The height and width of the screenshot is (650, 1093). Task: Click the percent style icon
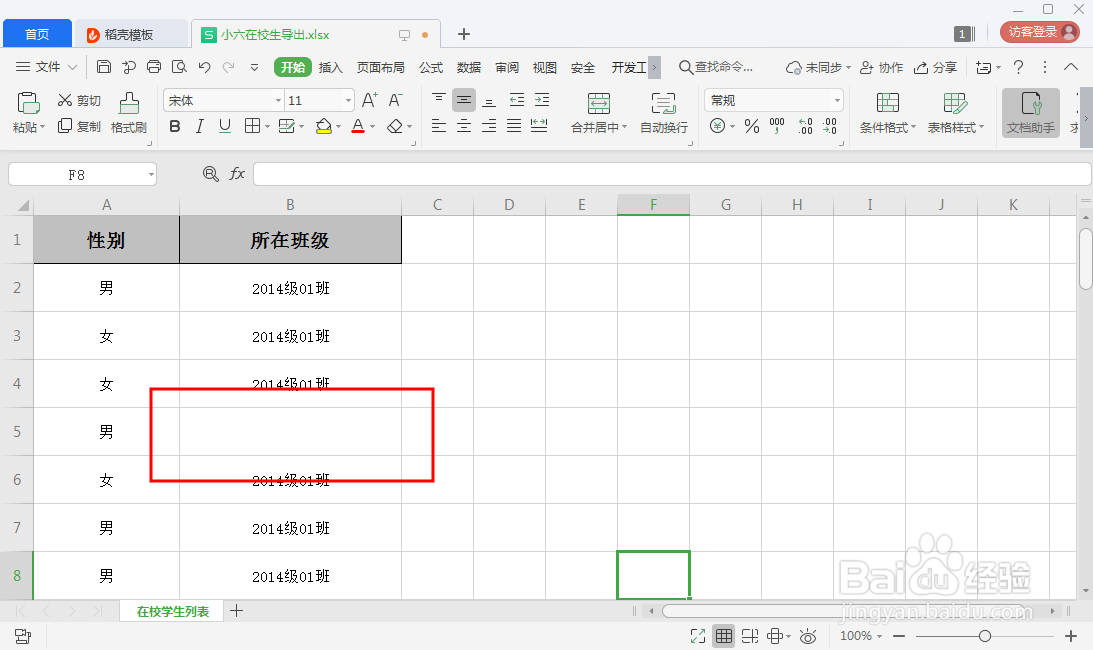coord(752,127)
